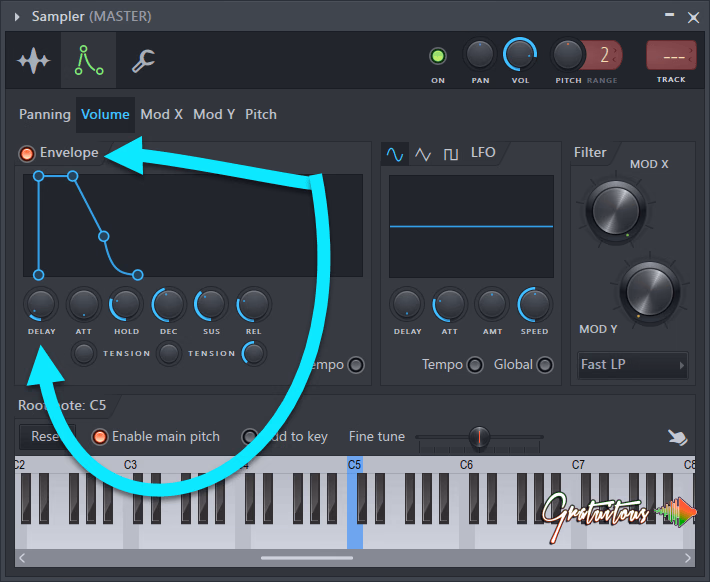The height and width of the screenshot is (582, 710).
Task: Close the Sampler window
Action: coord(693,18)
